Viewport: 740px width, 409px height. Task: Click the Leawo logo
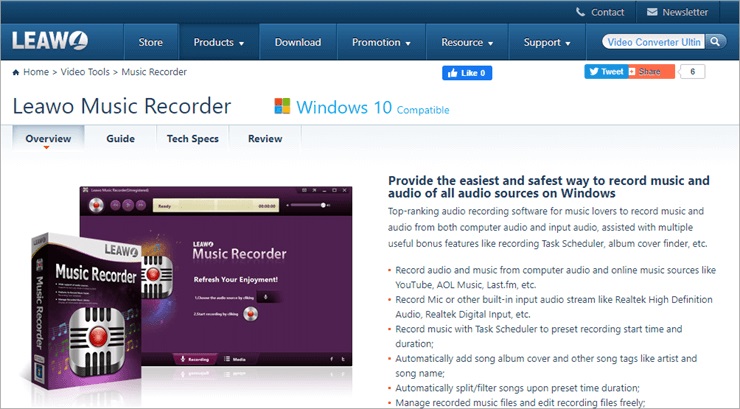(50, 41)
